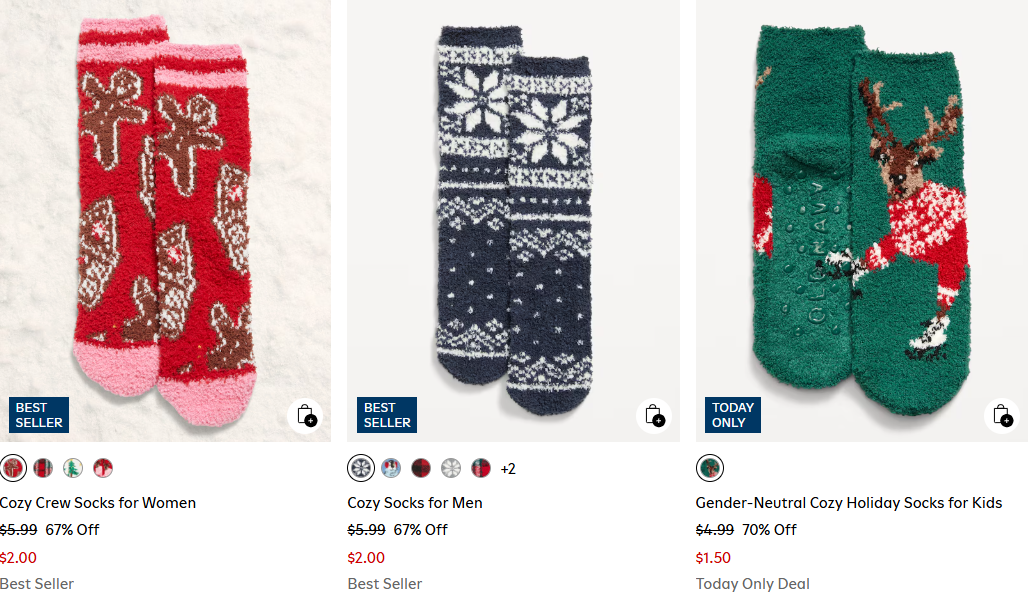The image size is (1030, 595).
Task: Click the BEST SELLER badge on men's socks
Action: pos(386,415)
